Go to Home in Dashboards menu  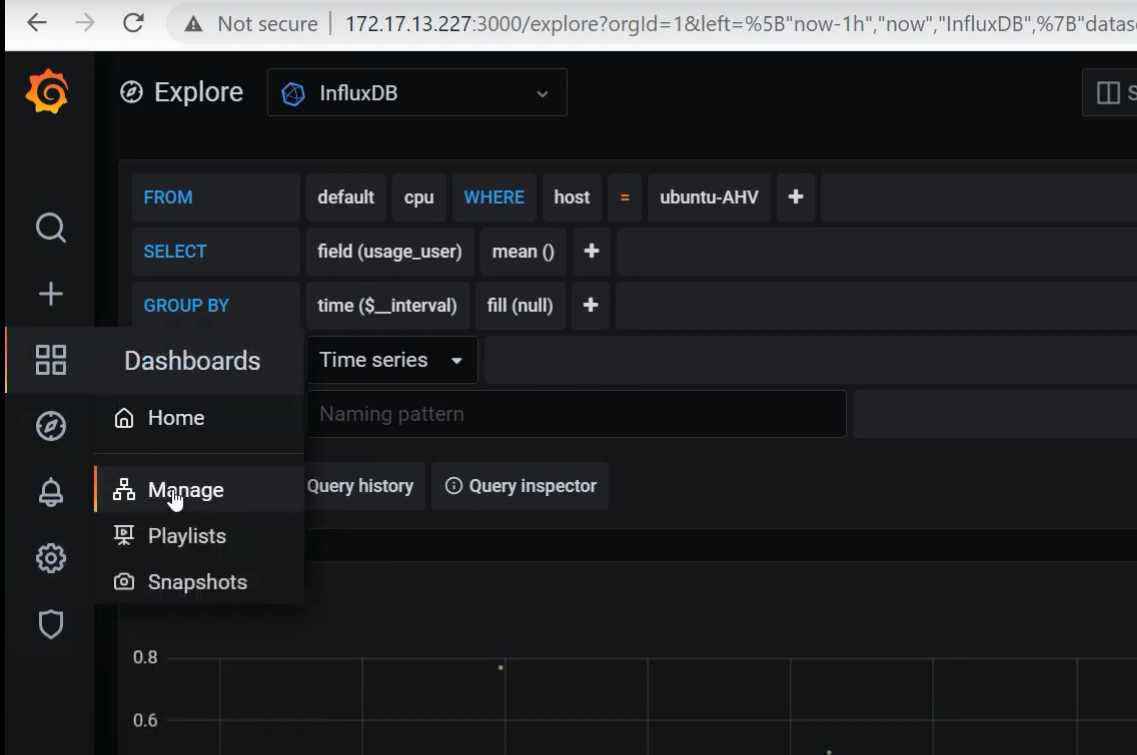click(176, 418)
